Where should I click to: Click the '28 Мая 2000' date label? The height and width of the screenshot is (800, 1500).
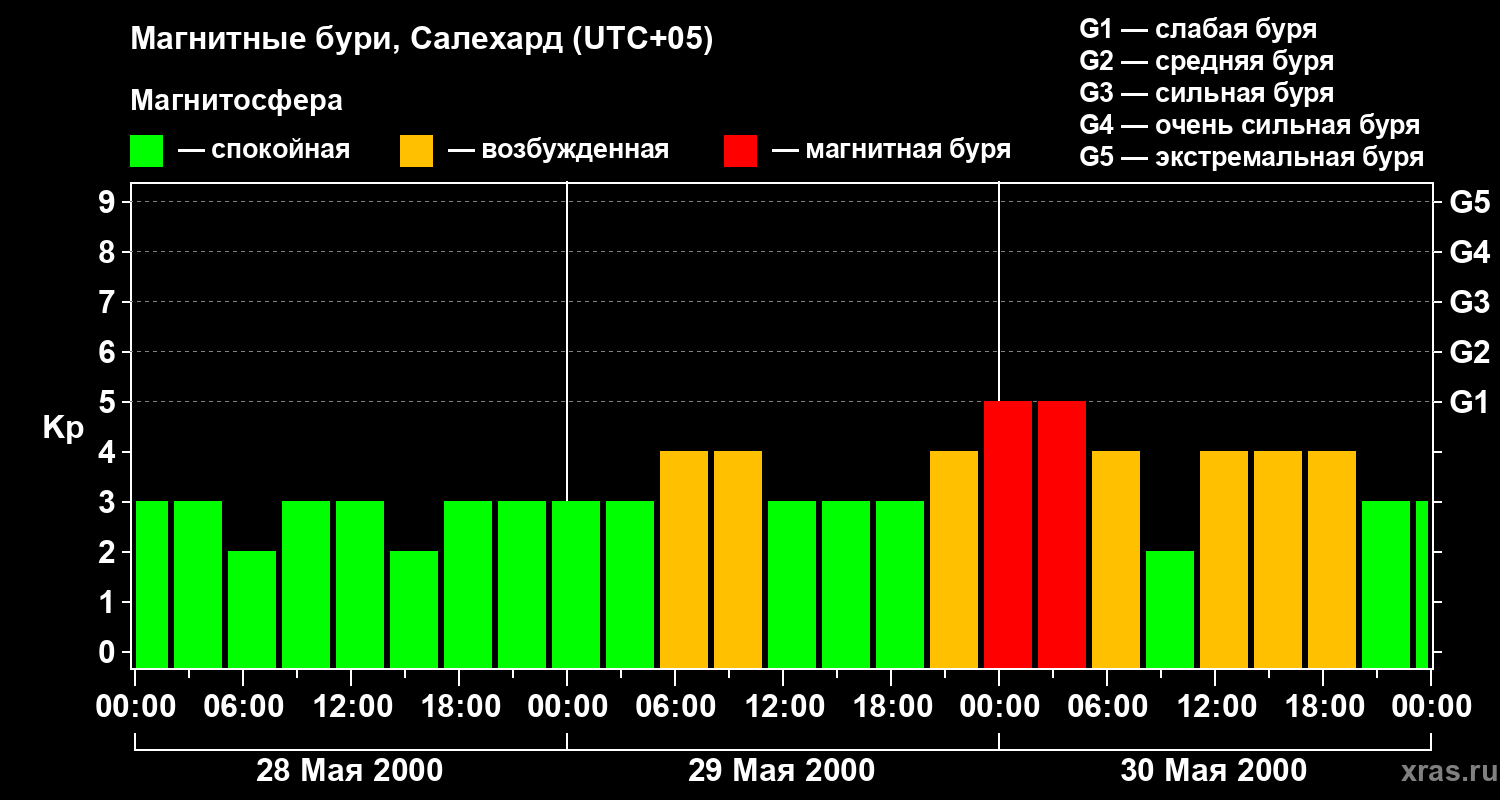click(350, 770)
